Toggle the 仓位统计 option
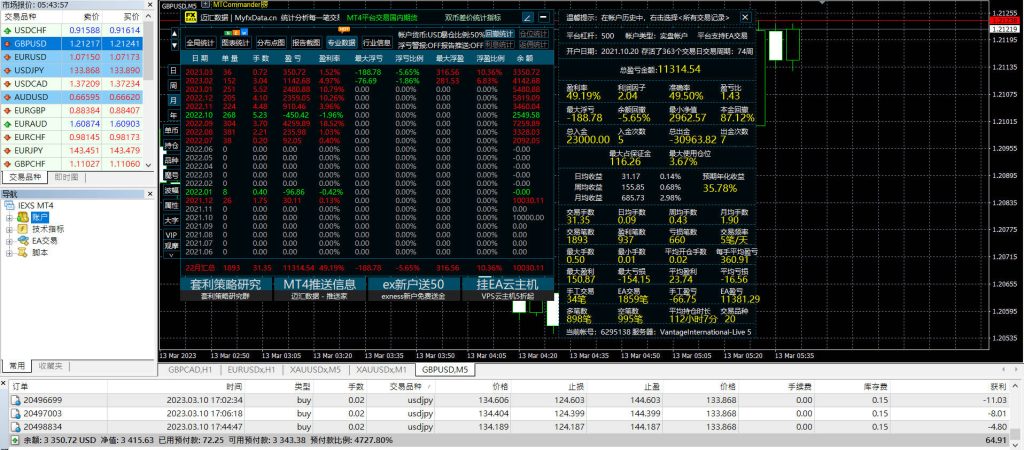 tap(534, 33)
